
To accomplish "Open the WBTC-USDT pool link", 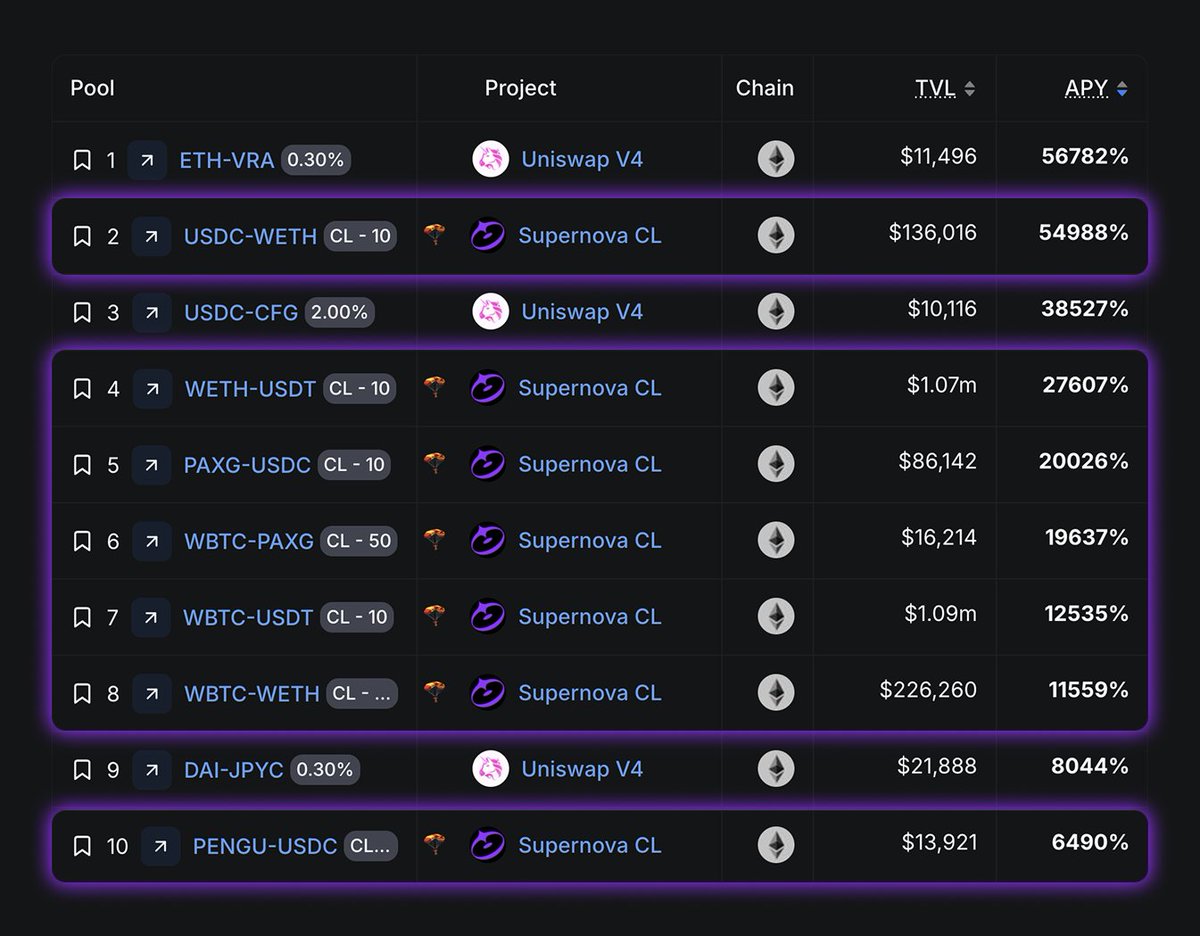I will [x=248, y=617].
